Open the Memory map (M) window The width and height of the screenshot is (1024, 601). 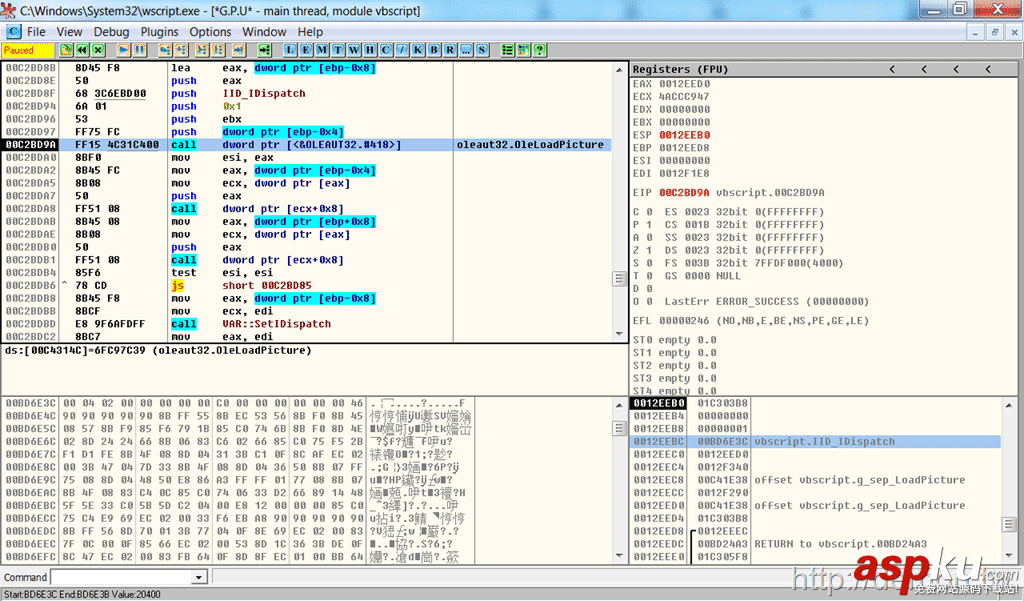(322, 50)
